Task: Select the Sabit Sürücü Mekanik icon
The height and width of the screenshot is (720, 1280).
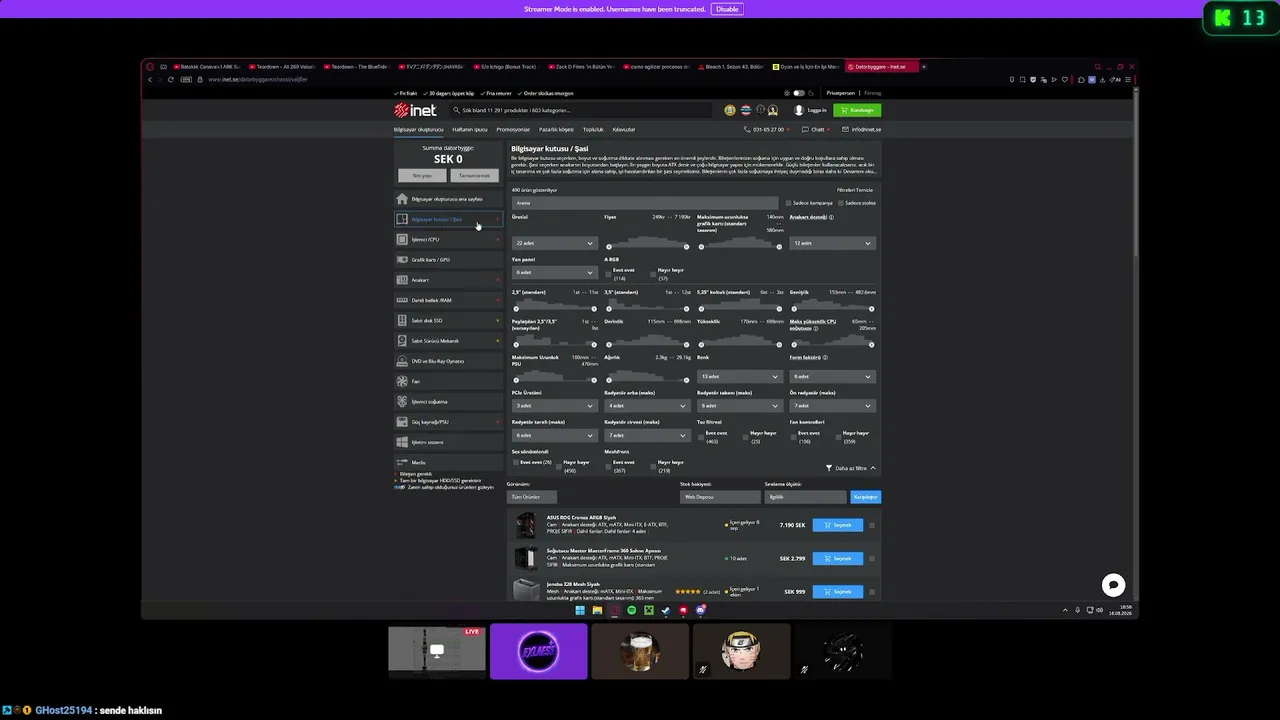Action: [402, 341]
